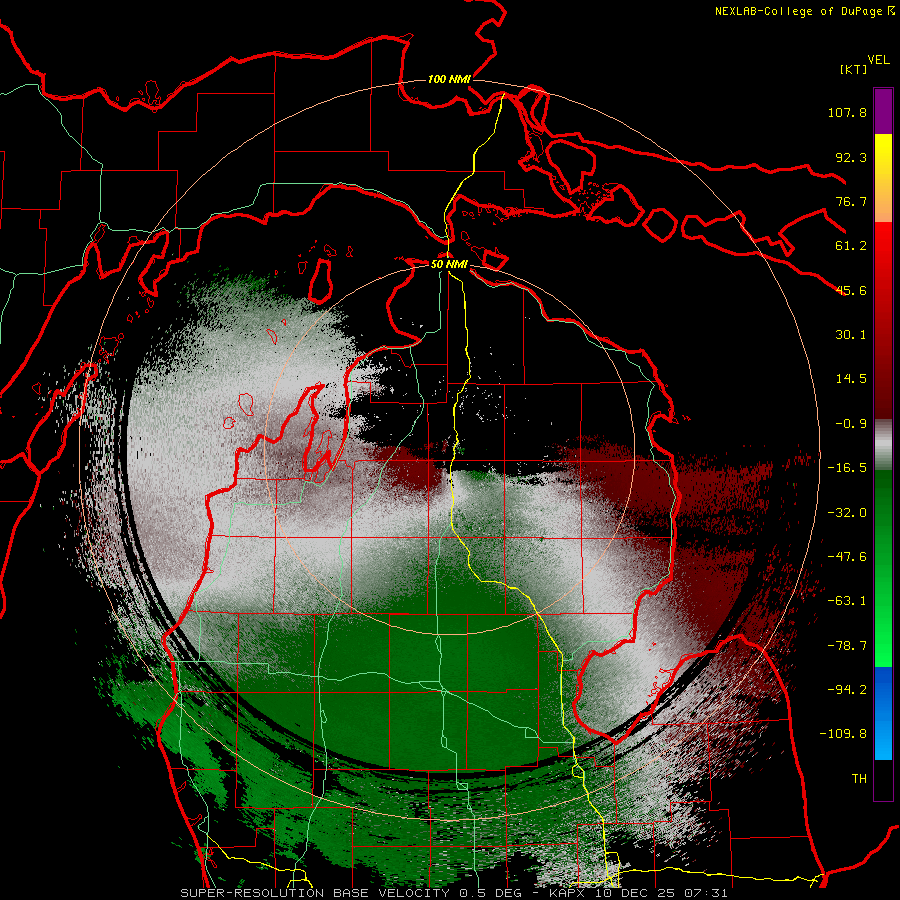Click the -109.8 velocity scale value
Viewport: 900px width, 900px height.
[843, 734]
